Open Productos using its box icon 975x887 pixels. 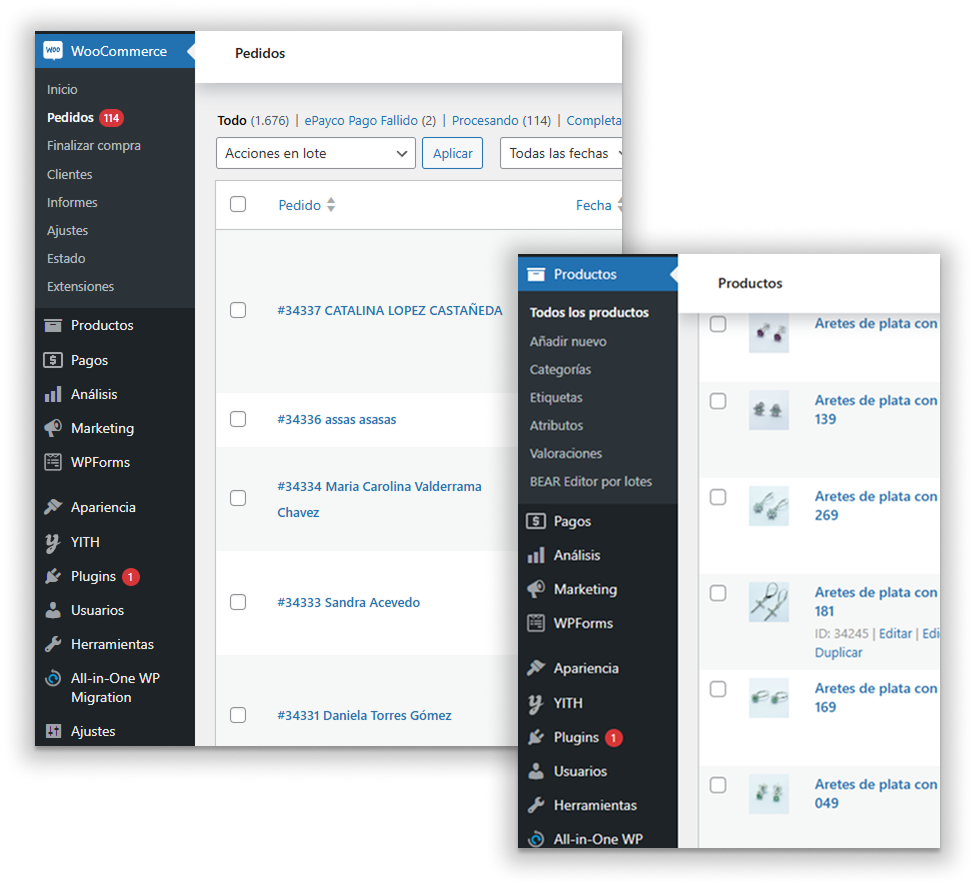51,325
